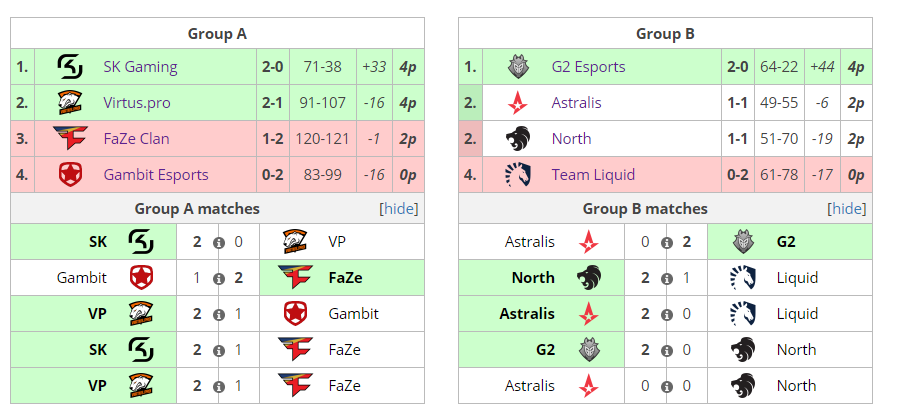Image resolution: width=908 pixels, height=415 pixels.
Task: Click the SK Gaming logo in standings
Action: click(70, 67)
